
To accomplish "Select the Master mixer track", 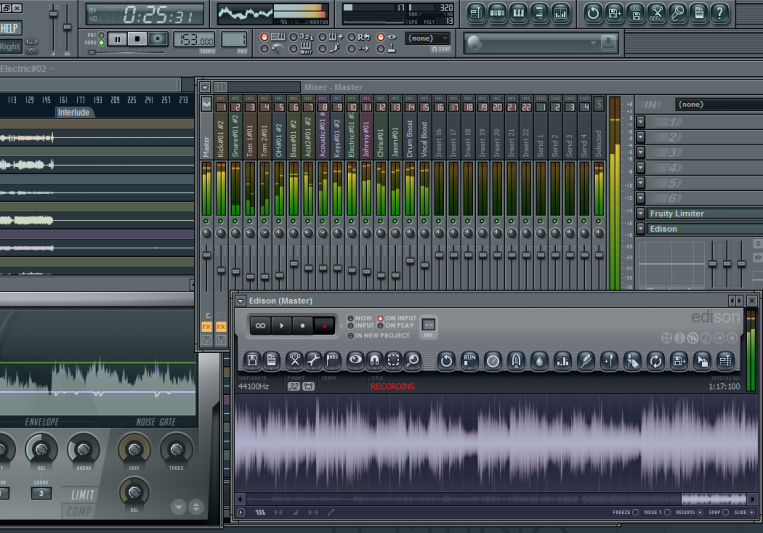I will (206, 139).
